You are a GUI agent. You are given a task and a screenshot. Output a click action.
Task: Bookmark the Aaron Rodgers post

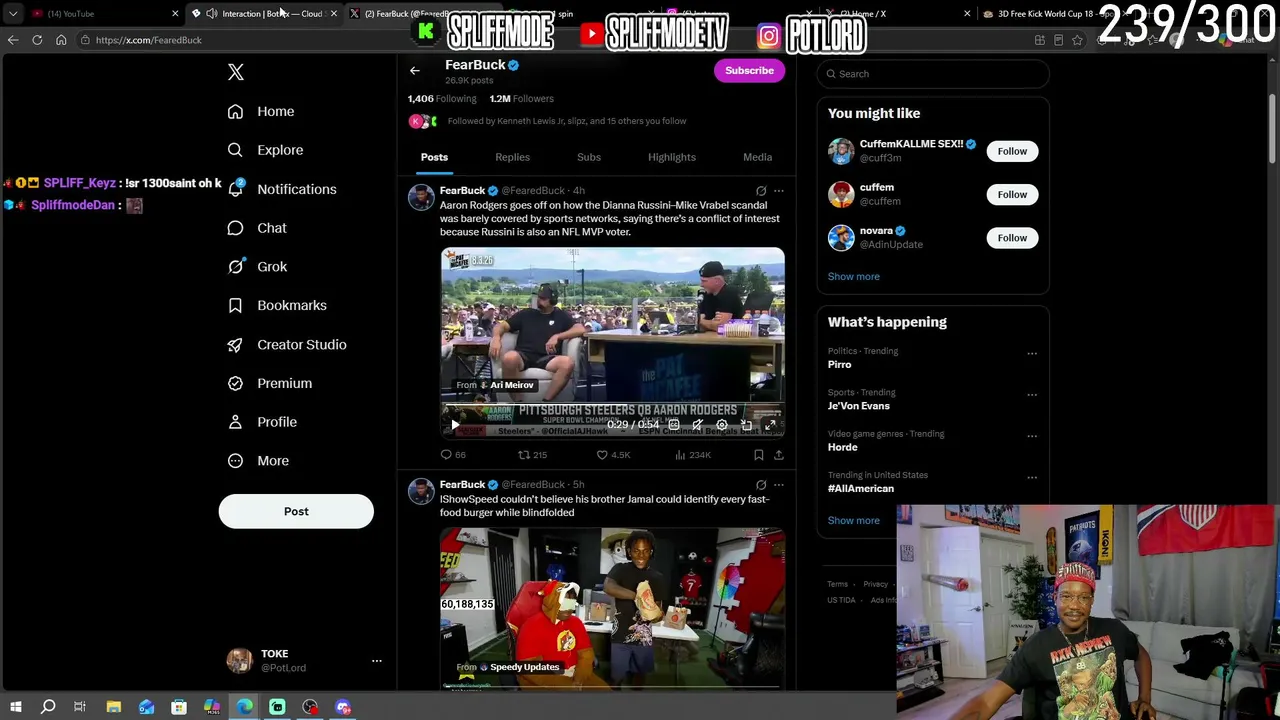click(759, 455)
